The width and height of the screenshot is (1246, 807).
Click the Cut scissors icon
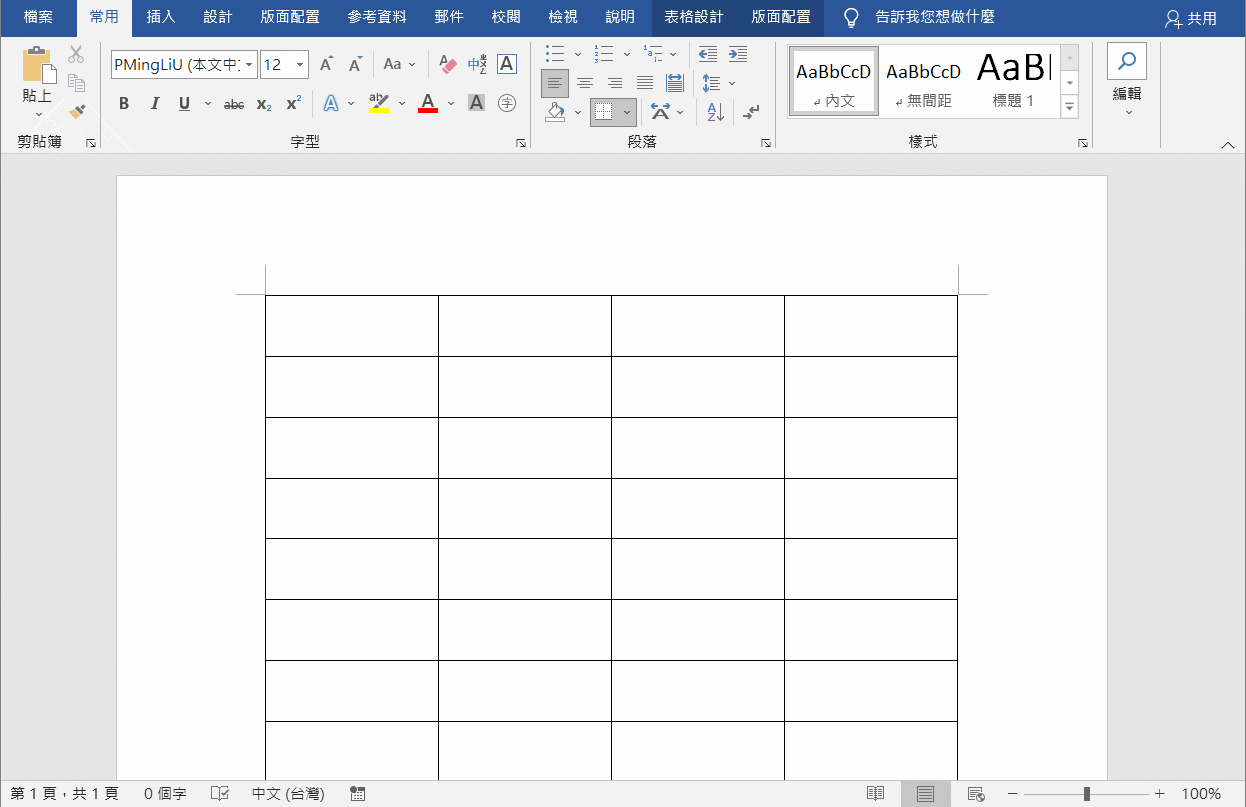tap(76, 55)
